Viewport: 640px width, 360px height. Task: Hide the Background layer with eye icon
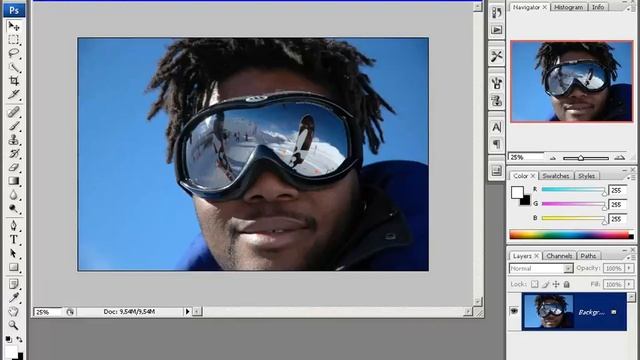pos(514,311)
